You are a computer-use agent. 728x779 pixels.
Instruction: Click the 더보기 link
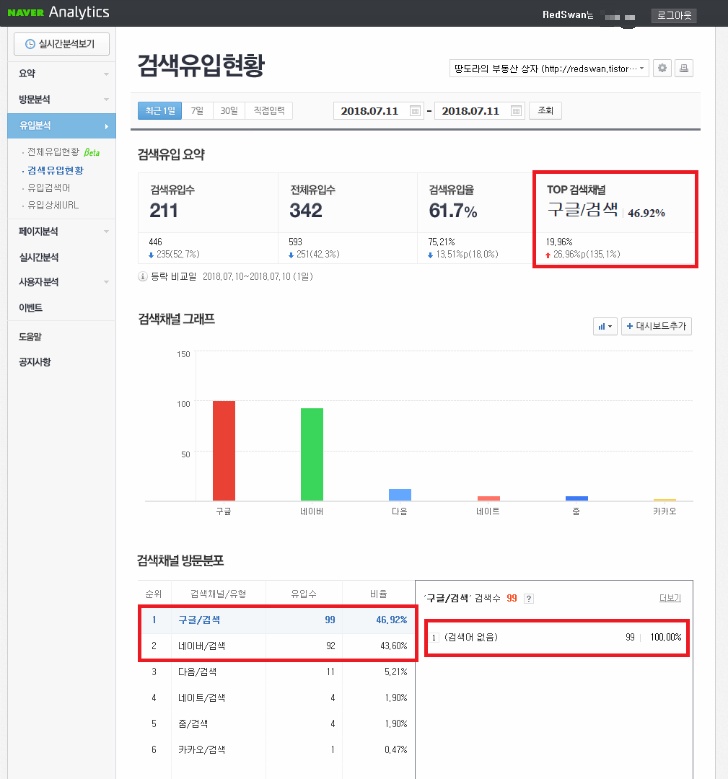pos(670,598)
